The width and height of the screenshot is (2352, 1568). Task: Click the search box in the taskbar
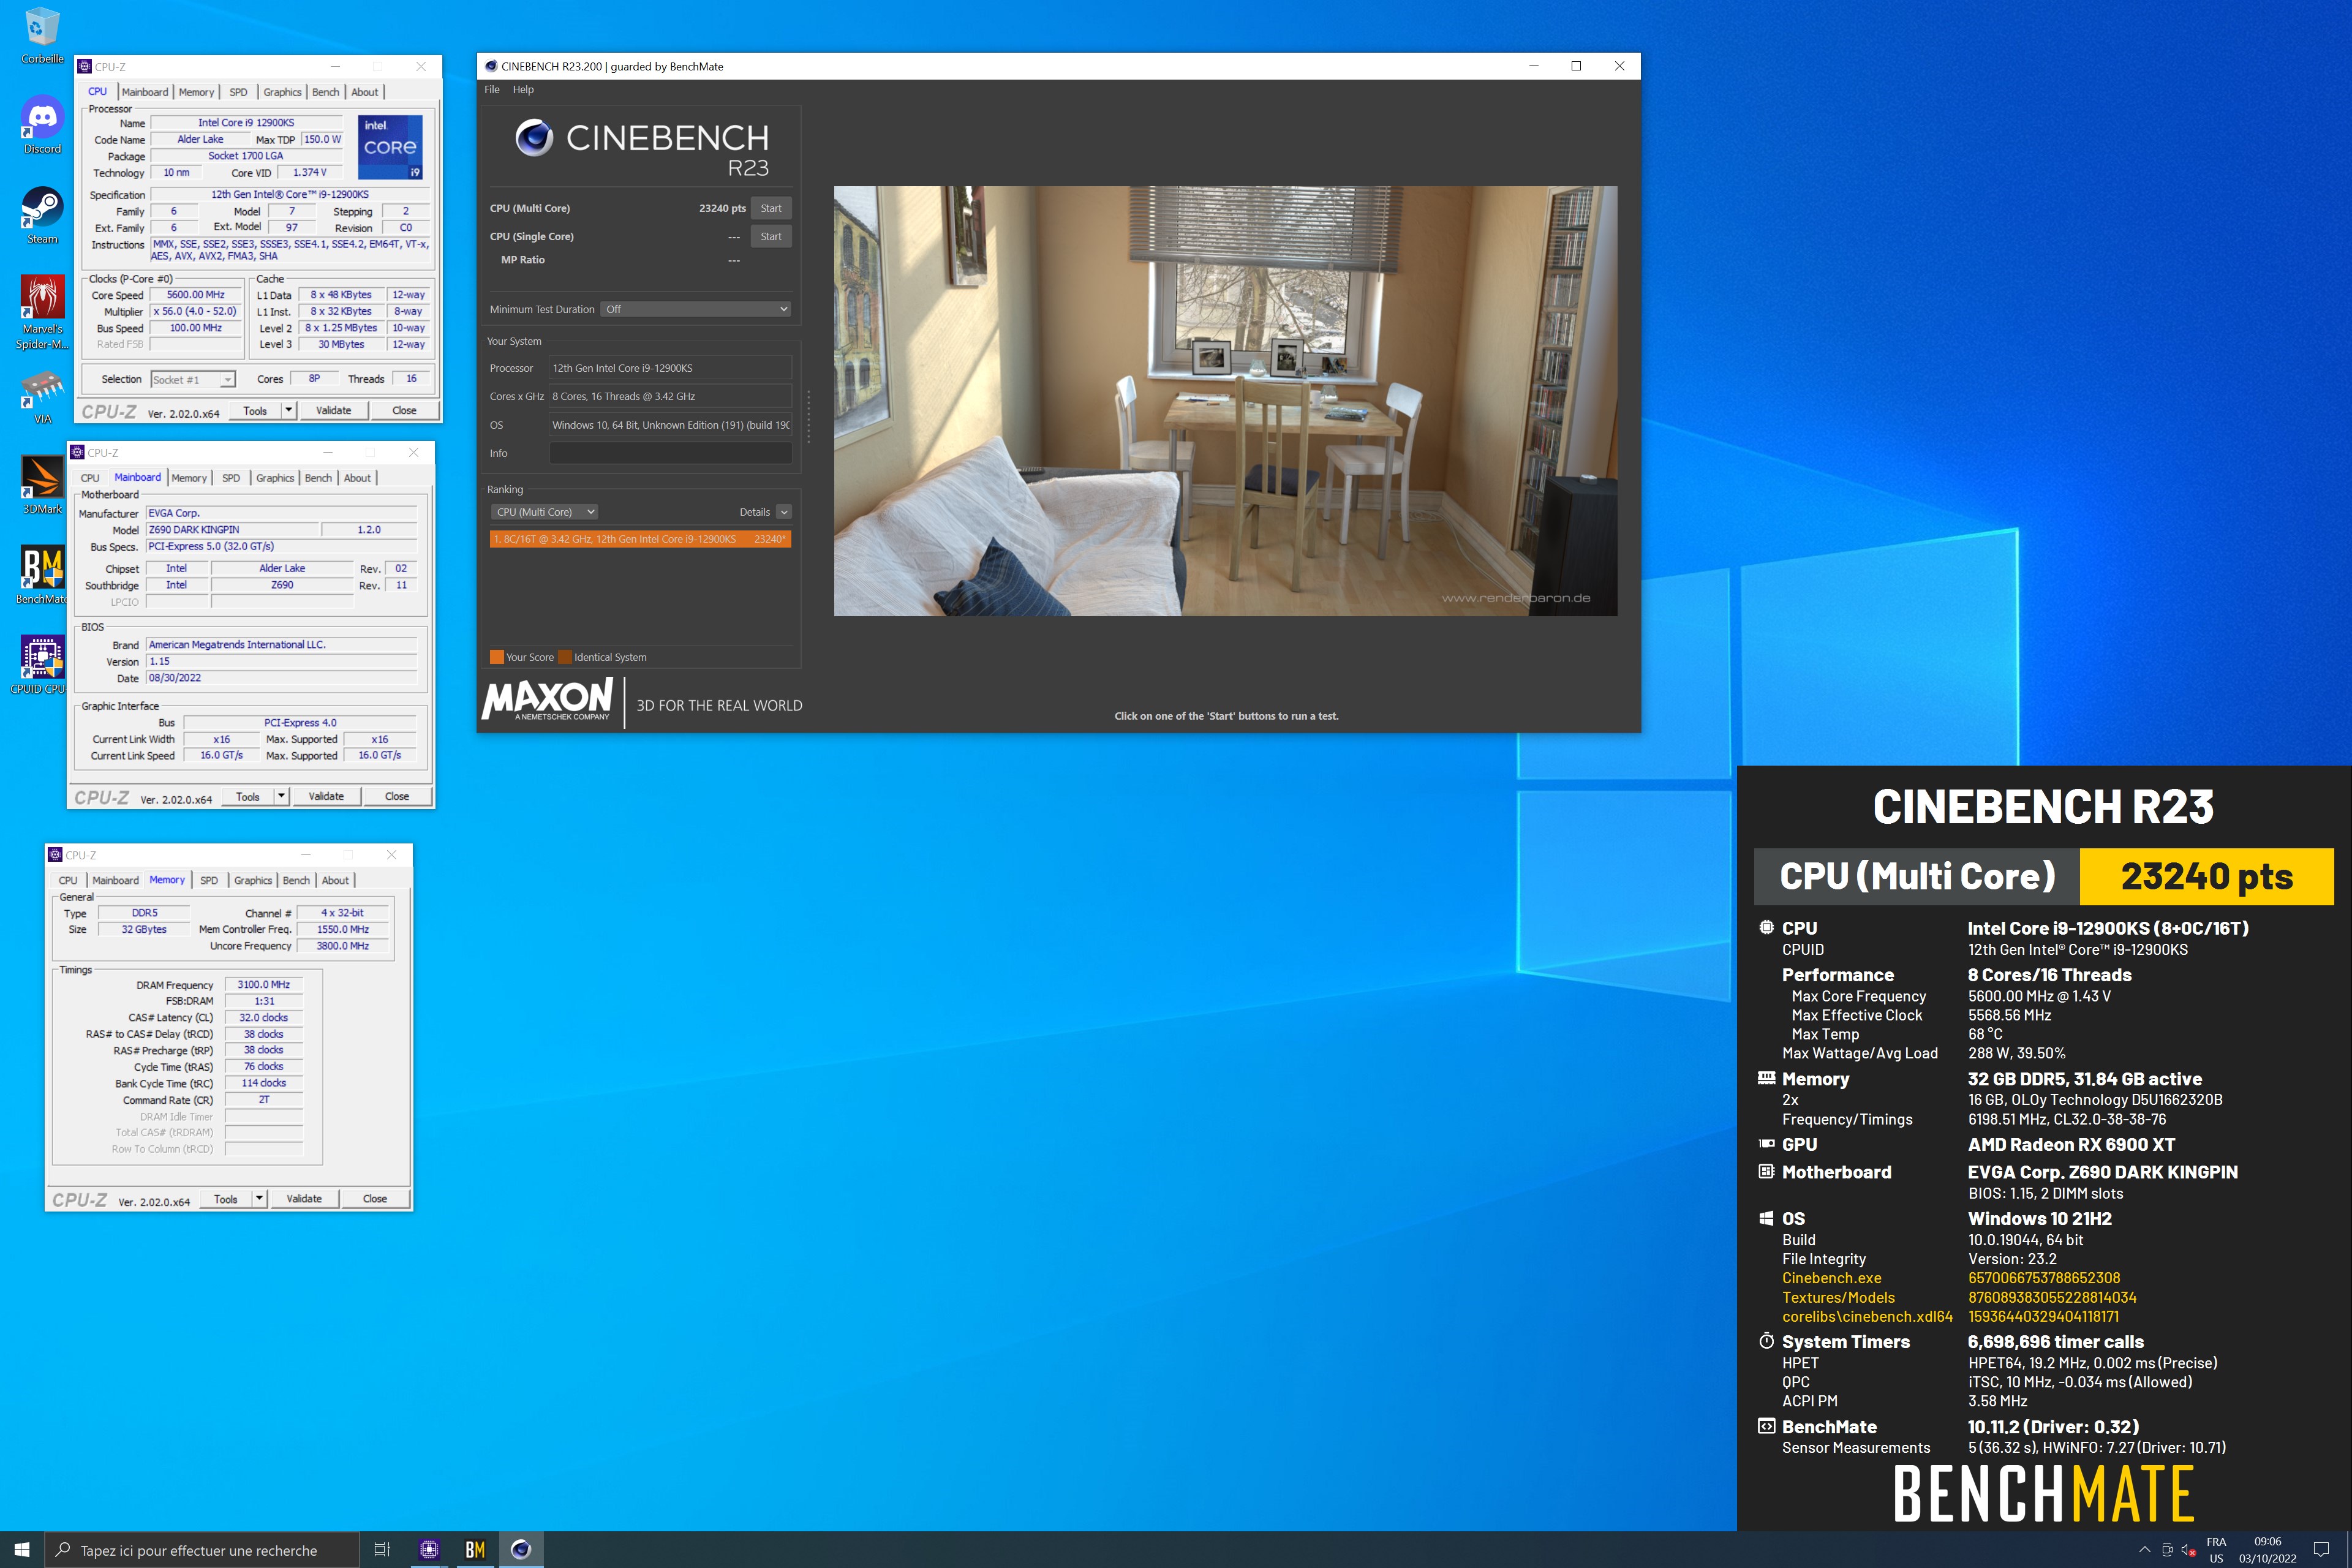[x=202, y=1550]
